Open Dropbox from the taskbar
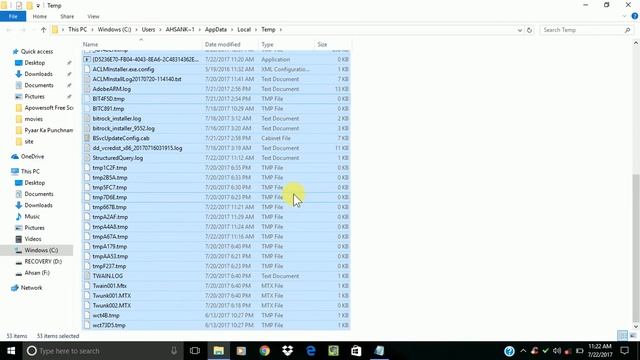This screenshot has width=640, height=360. pyautogui.click(x=288, y=351)
